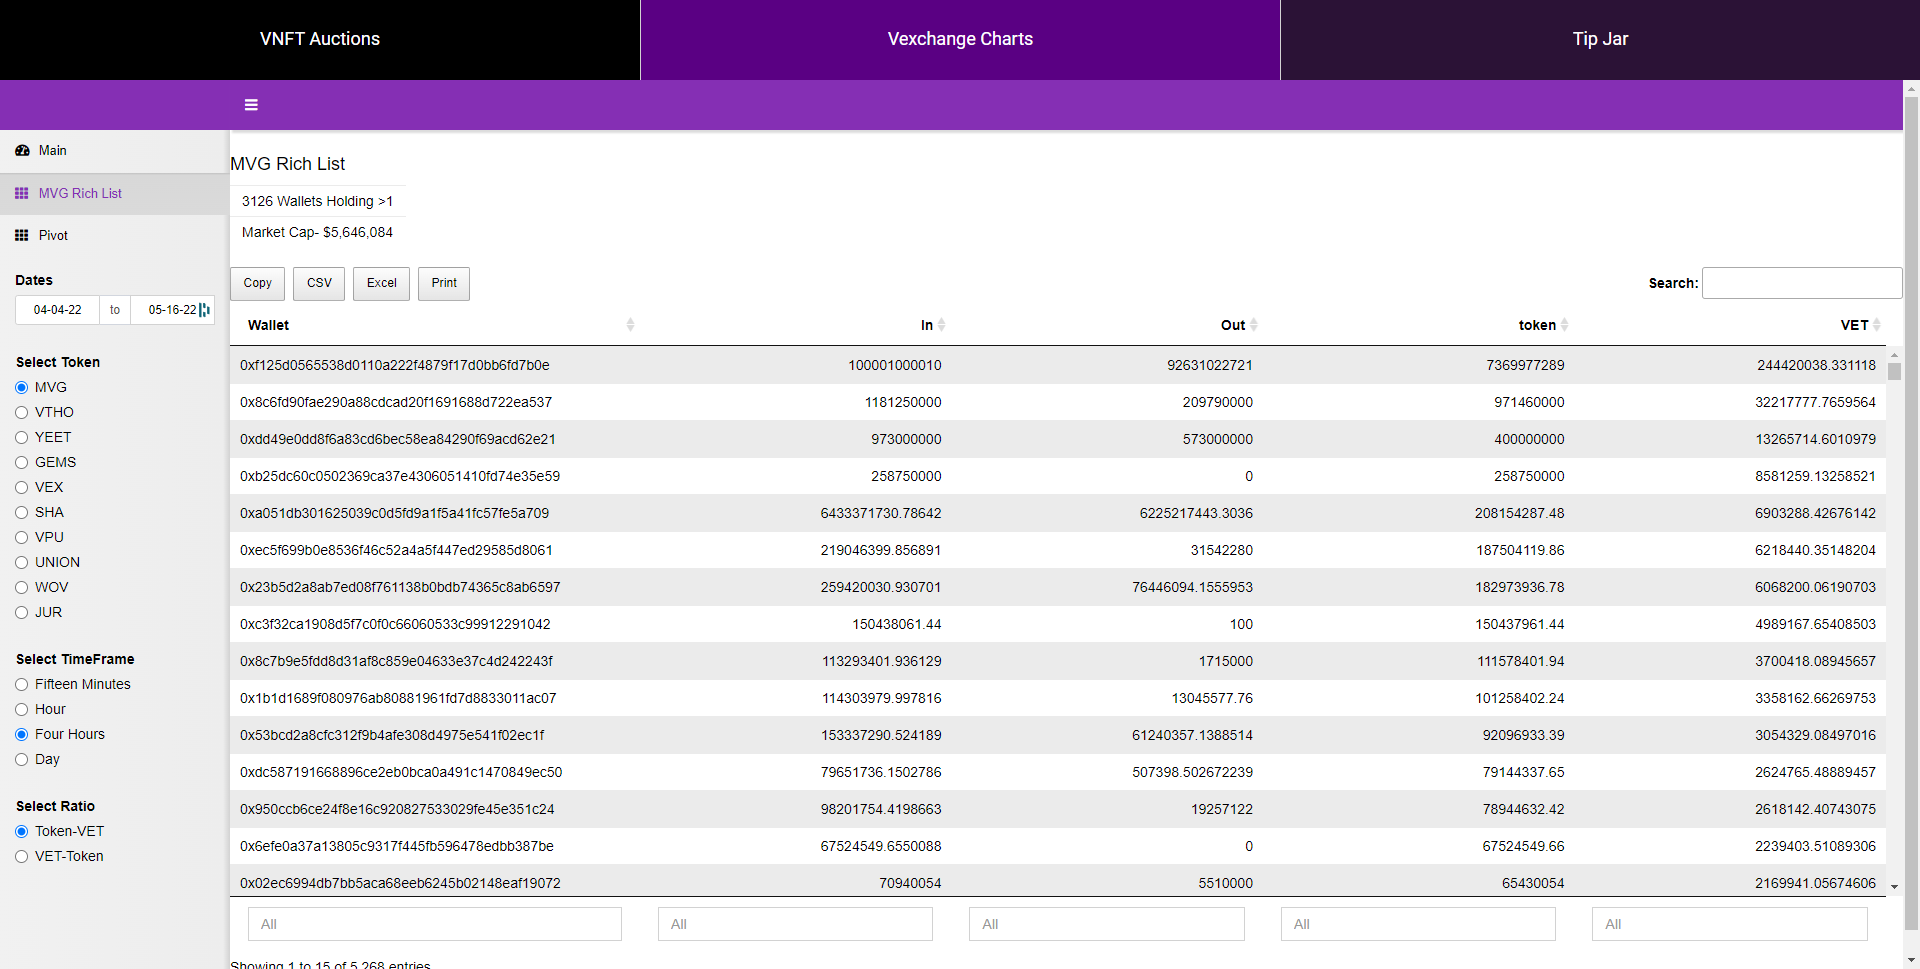This screenshot has width=1920, height=969.
Task: Open the VNFT Auctions tab
Action: [x=320, y=40]
